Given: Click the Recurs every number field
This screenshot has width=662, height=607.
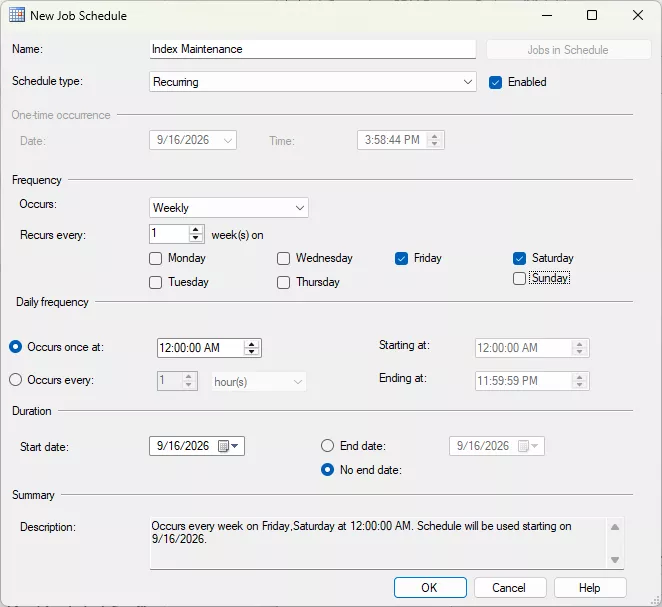Looking at the screenshot, I should click(169, 233).
